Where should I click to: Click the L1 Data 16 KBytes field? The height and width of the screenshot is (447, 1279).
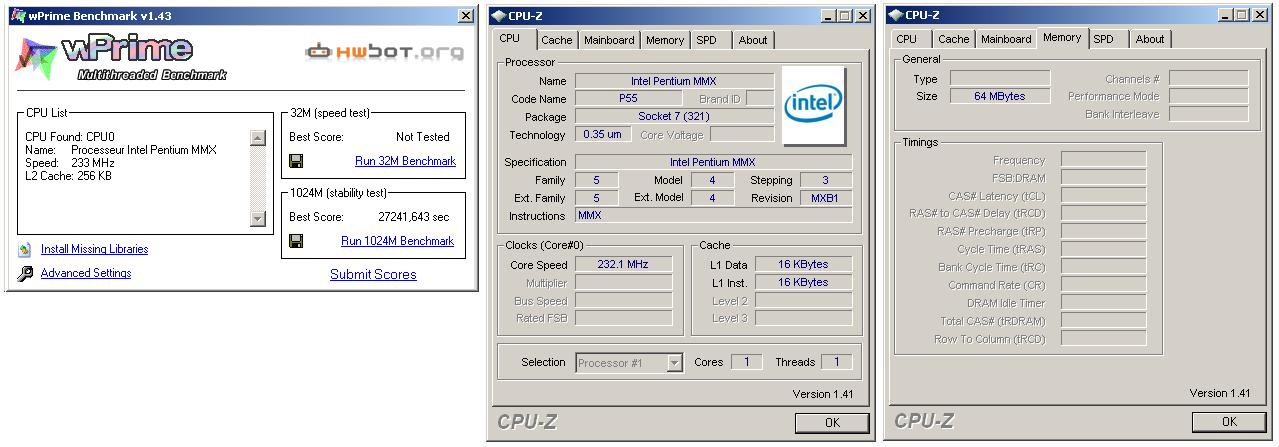(803, 265)
